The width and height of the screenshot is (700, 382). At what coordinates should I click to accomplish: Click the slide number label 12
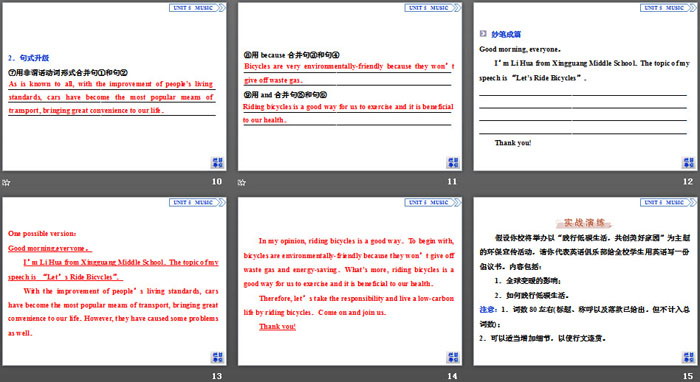[x=688, y=182]
